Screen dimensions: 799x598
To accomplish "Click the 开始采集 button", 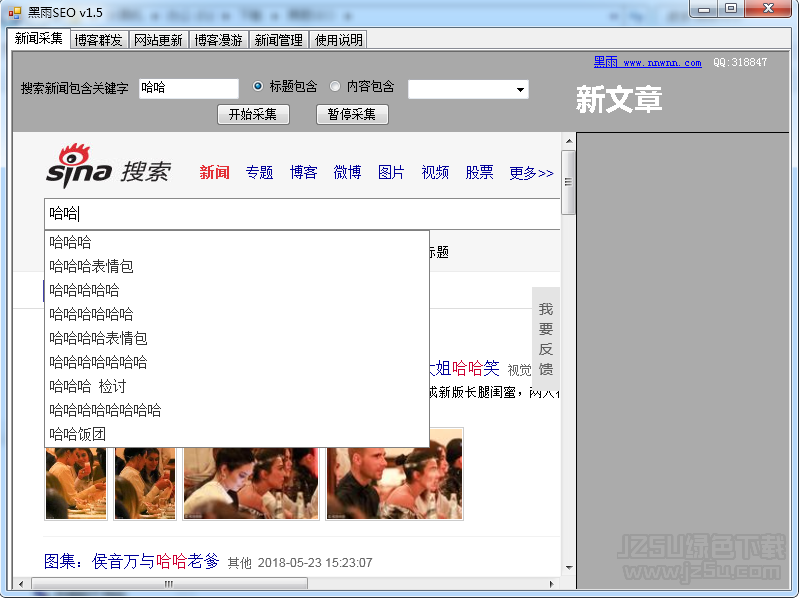I will tap(253, 114).
